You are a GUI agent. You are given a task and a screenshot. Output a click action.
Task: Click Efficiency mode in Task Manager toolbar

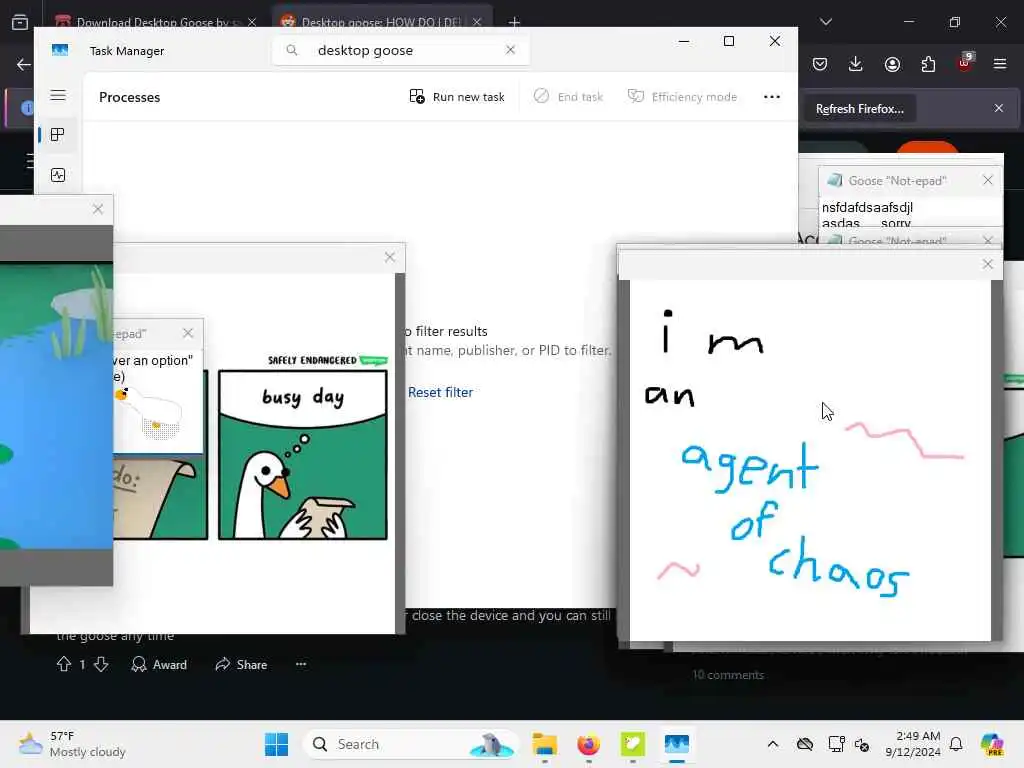pyautogui.click(x=682, y=97)
